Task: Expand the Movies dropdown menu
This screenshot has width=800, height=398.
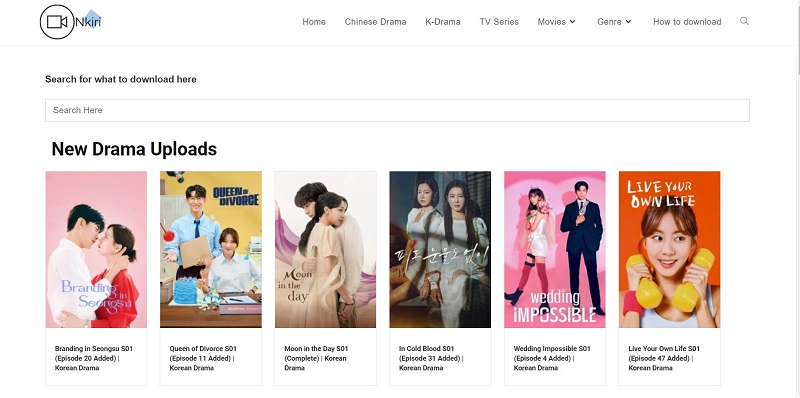Action: click(x=557, y=22)
